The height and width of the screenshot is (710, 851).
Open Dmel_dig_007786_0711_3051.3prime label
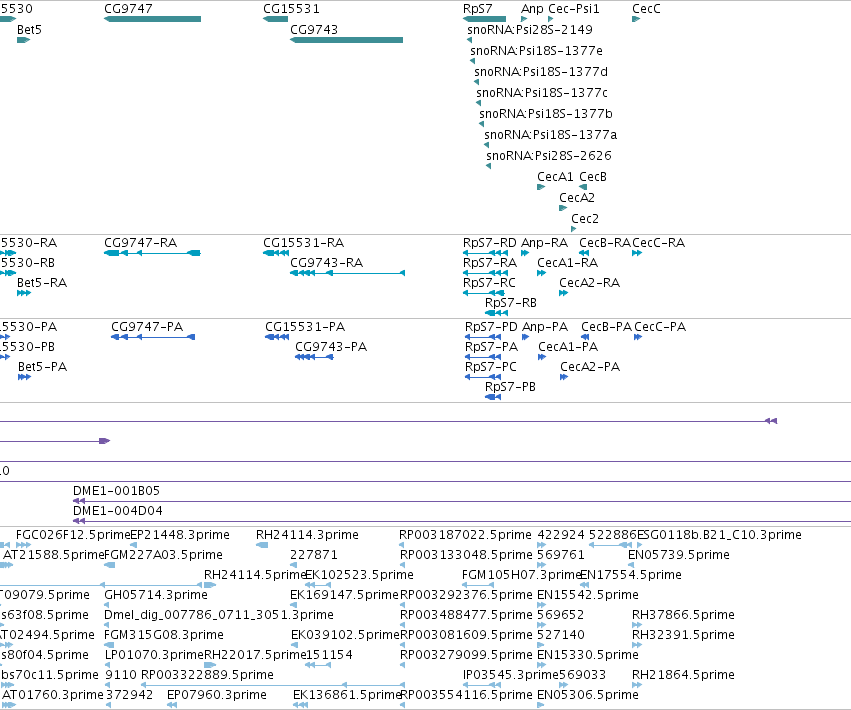point(219,616)
